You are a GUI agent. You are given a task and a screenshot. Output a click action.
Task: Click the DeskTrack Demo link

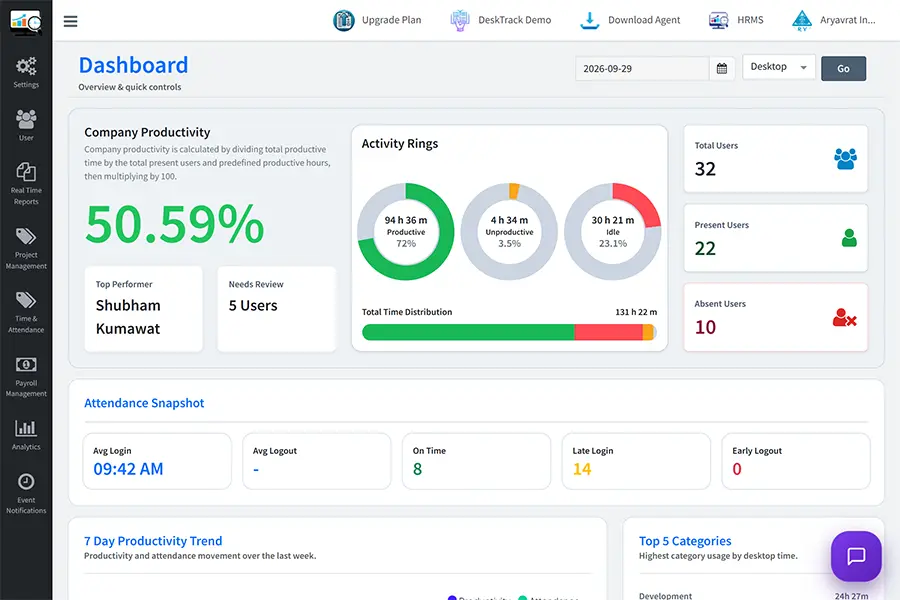tap(514, 20)
